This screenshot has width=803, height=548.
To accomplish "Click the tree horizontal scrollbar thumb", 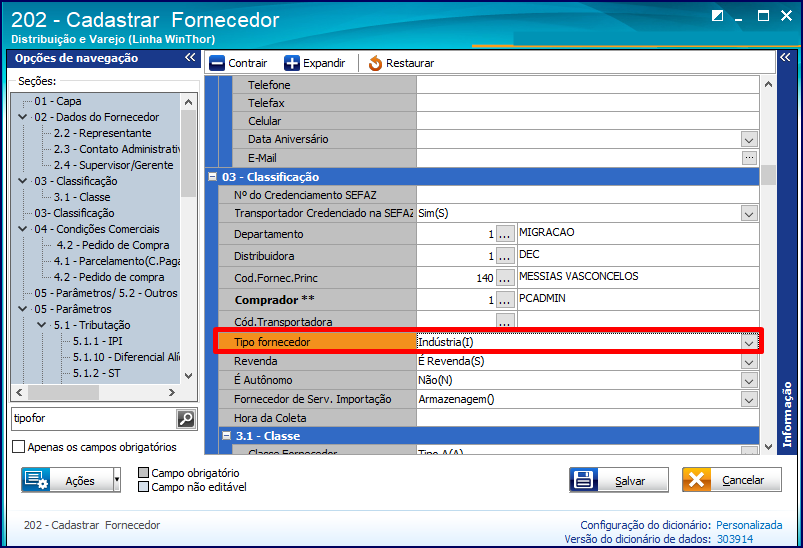I will (x=64, y=392).
